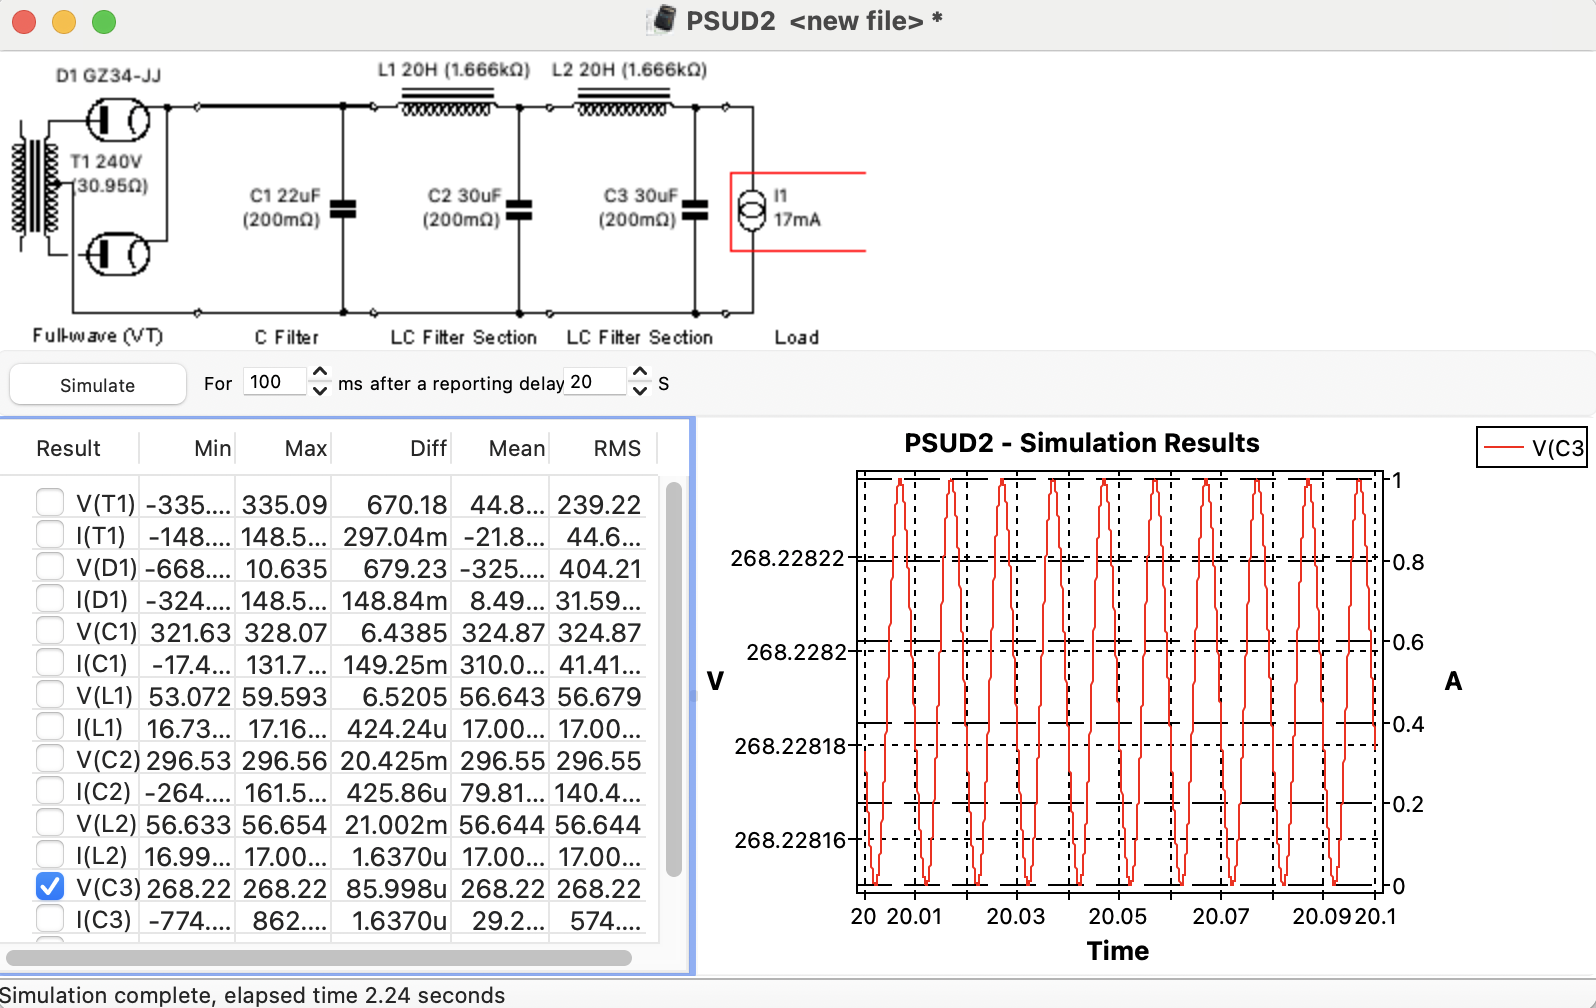Select the C3 30uF capacitor symbol
The width and height of the screenshot is (1596, 1008).
(x=695, y=209)
